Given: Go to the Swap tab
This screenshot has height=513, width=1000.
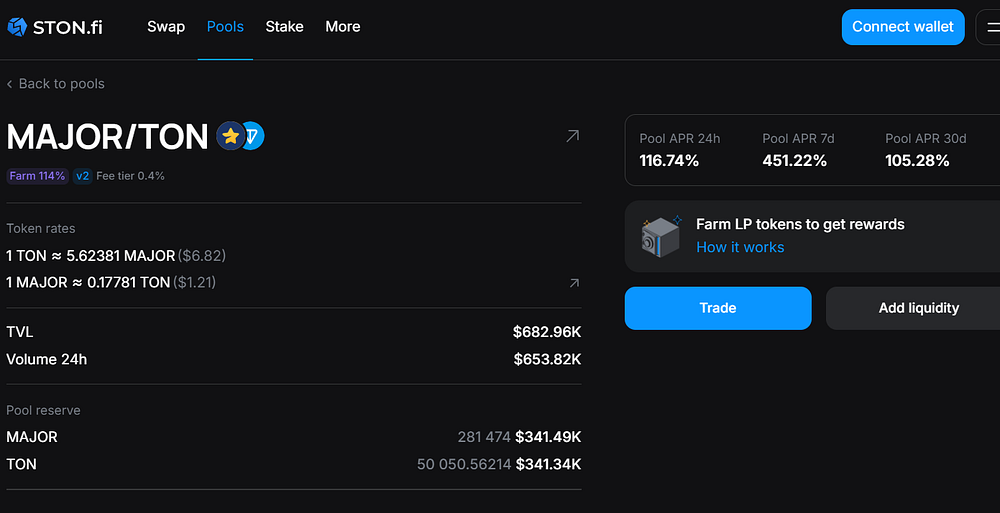Looking at the screenshot, I should pyautogui.click(x=166, y=27).
